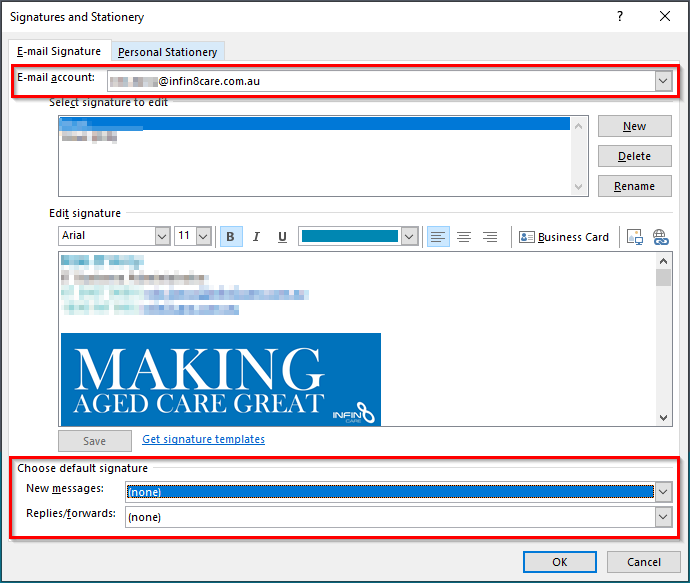Toggle italic formatting for signature text

[256, 237]
